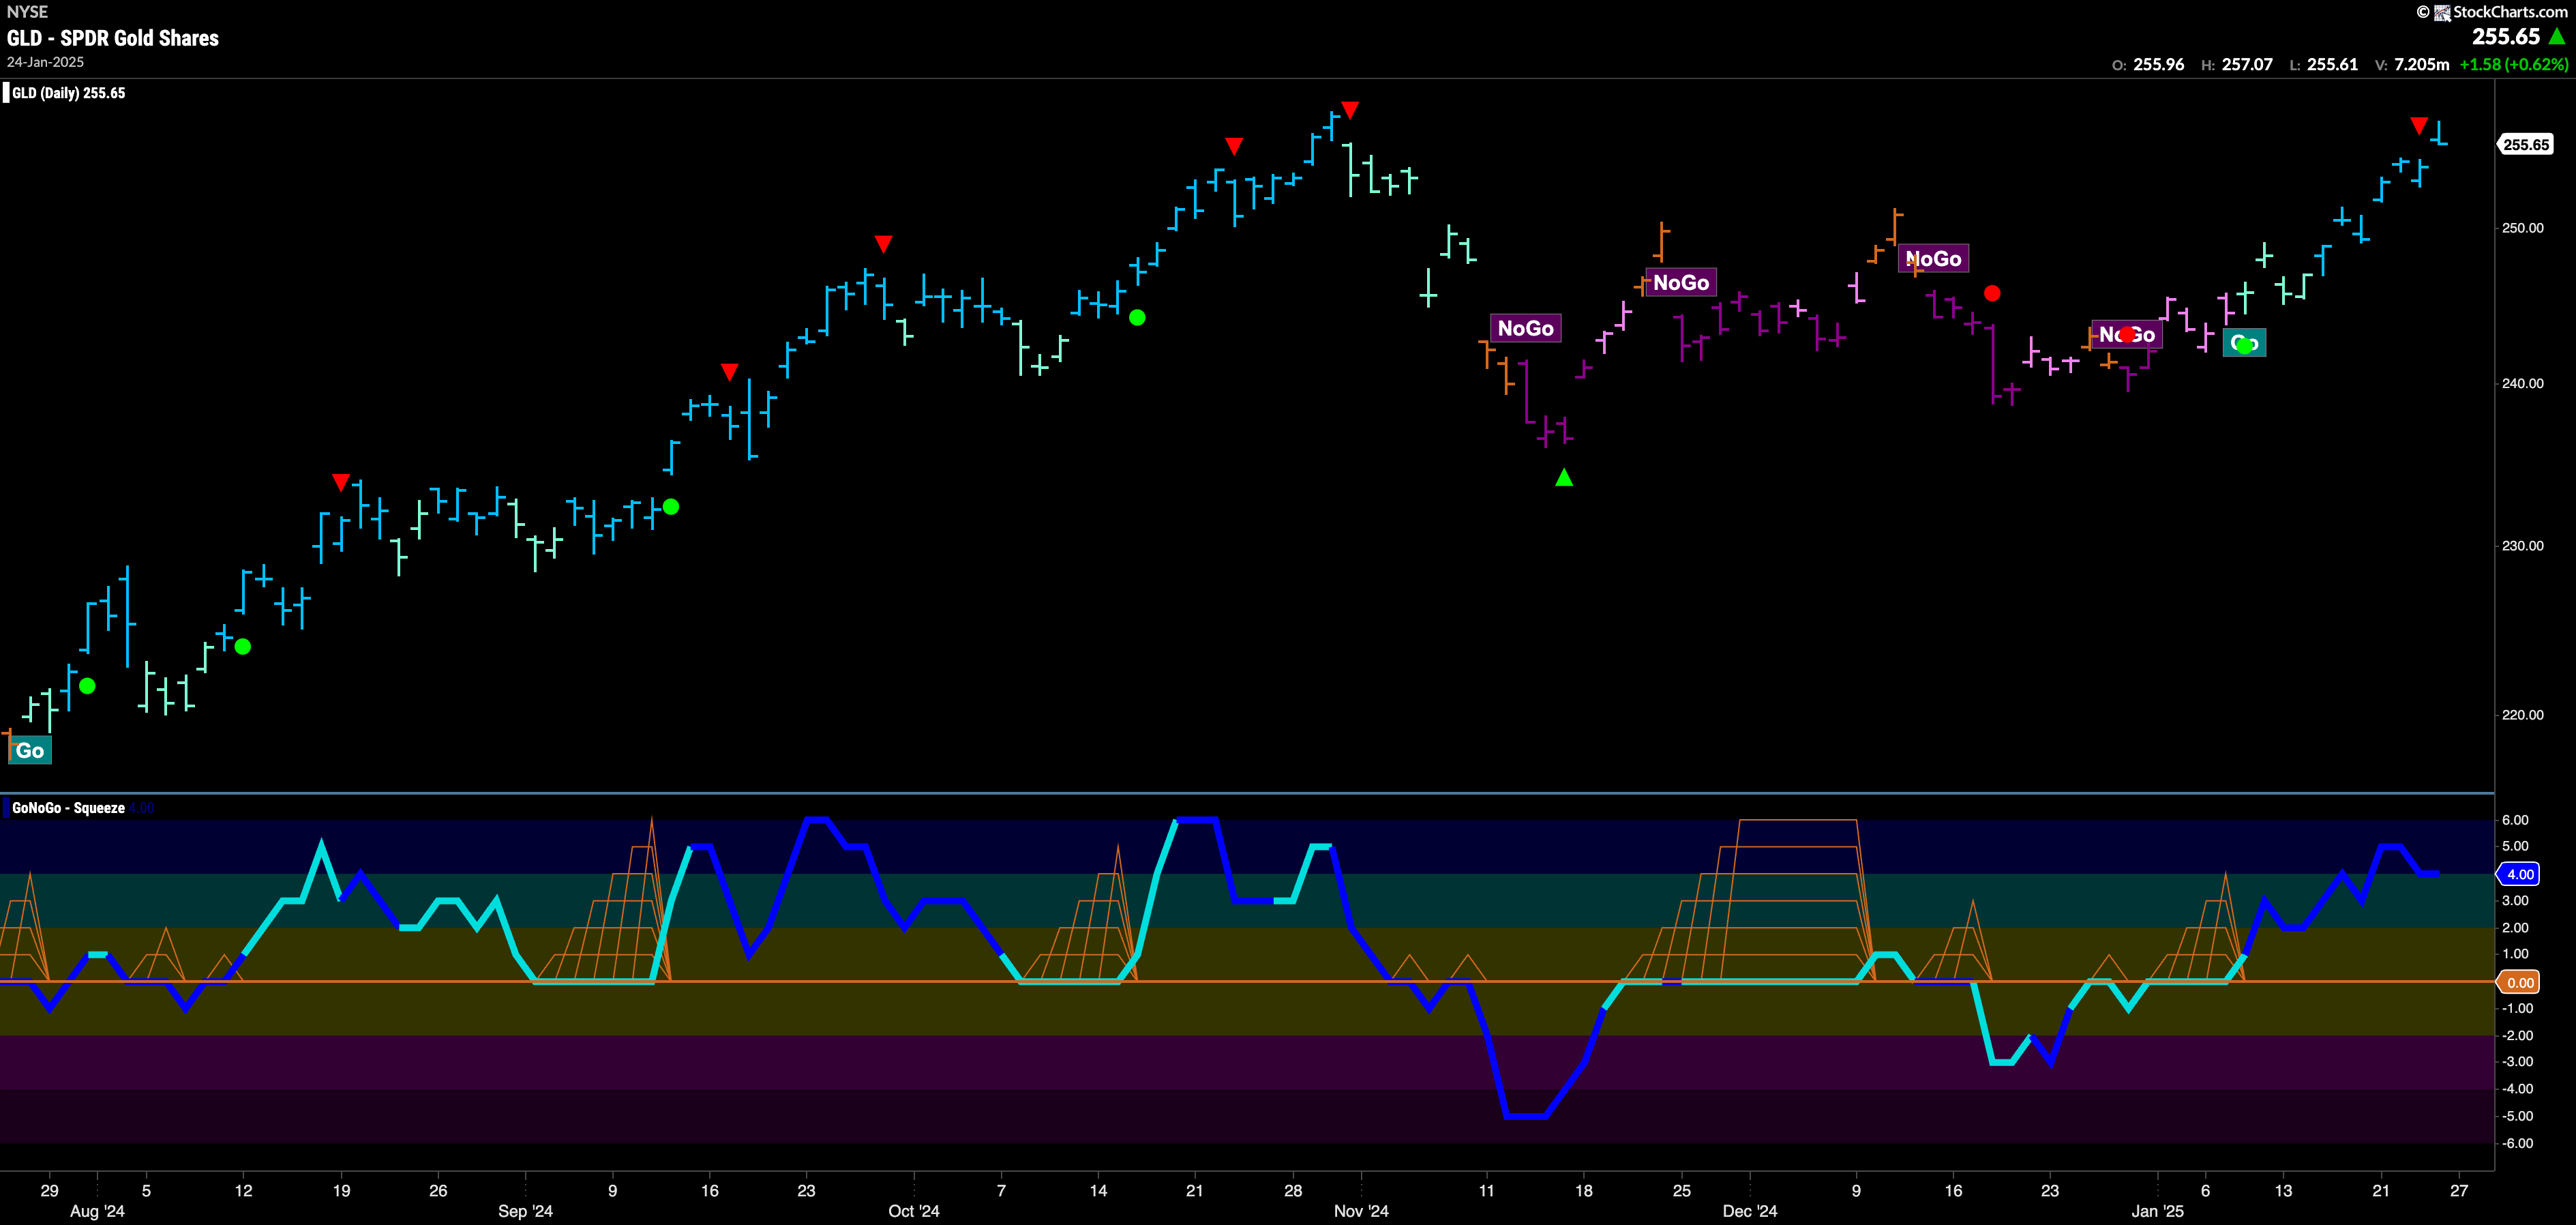Click the orange 0.00 squeeze axis tag

tap(2520, 983)
